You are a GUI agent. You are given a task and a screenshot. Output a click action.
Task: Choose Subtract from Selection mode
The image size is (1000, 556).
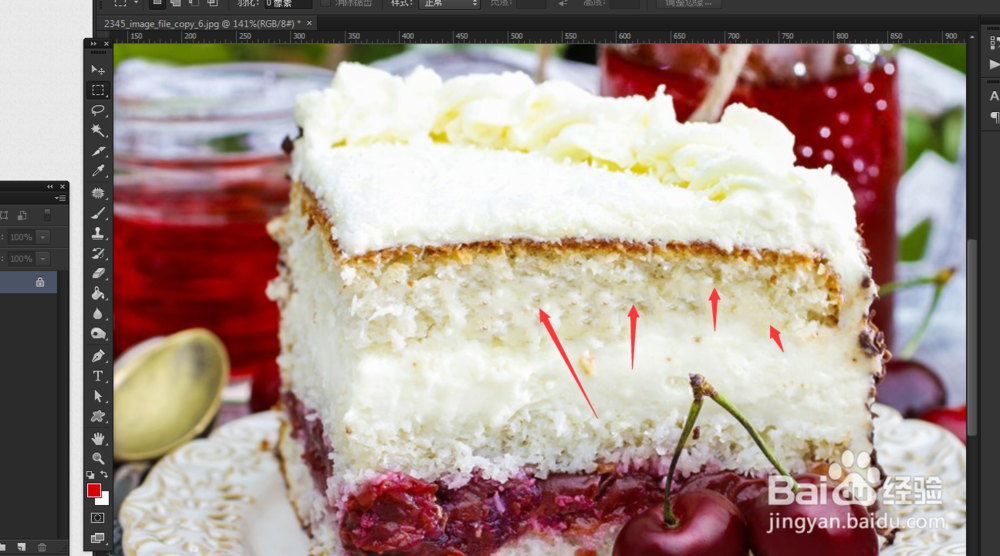194,3
